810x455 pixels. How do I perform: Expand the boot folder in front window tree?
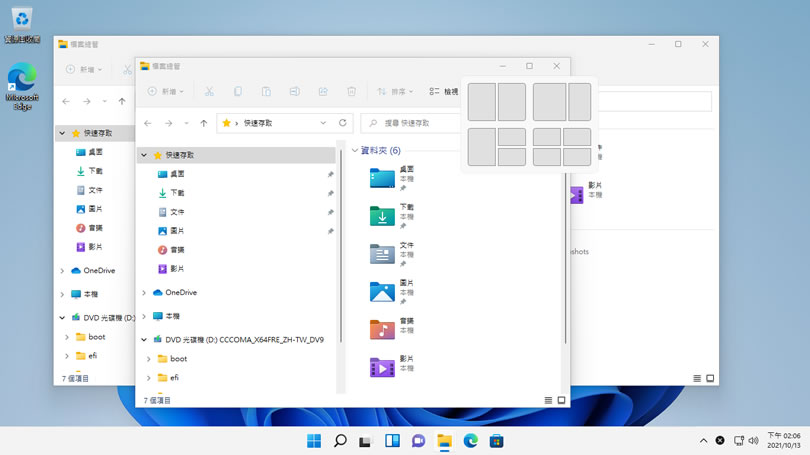click(x=149, y=358)
